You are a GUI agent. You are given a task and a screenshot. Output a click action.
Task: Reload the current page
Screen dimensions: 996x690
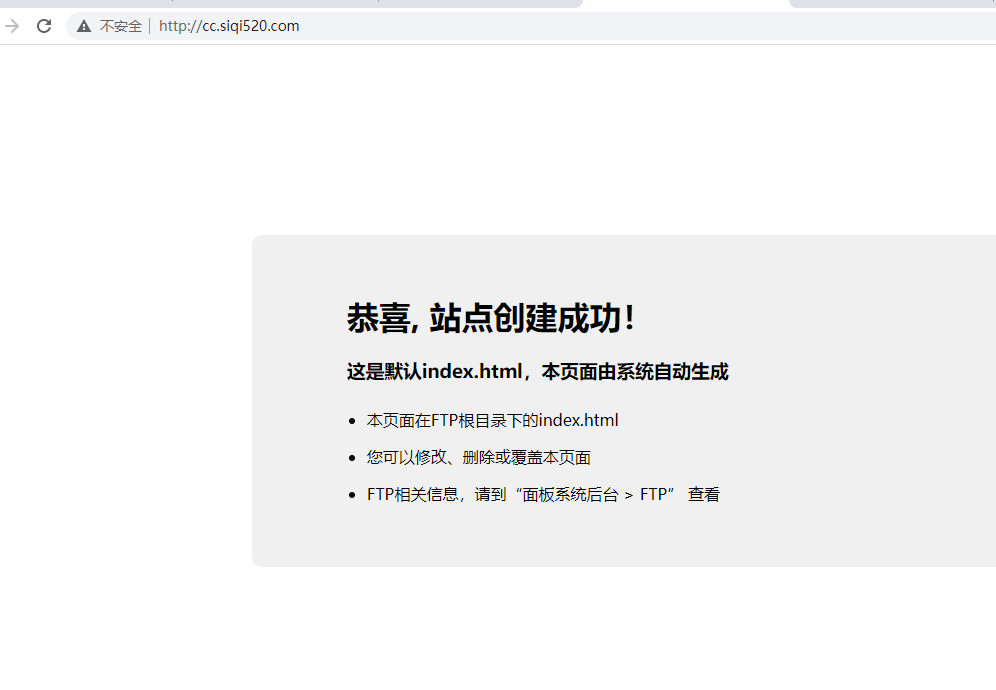[44, 26]
